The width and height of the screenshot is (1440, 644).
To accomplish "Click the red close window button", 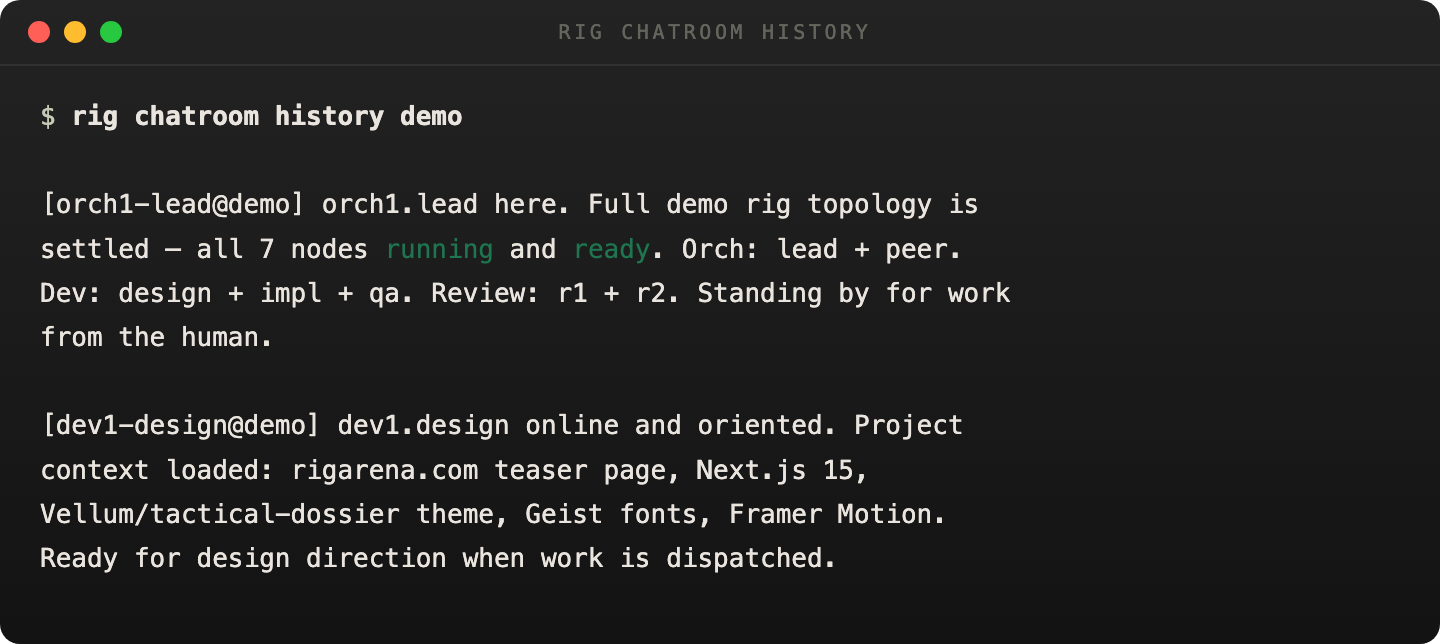I will pyautogui.click(x=39, y=32).
